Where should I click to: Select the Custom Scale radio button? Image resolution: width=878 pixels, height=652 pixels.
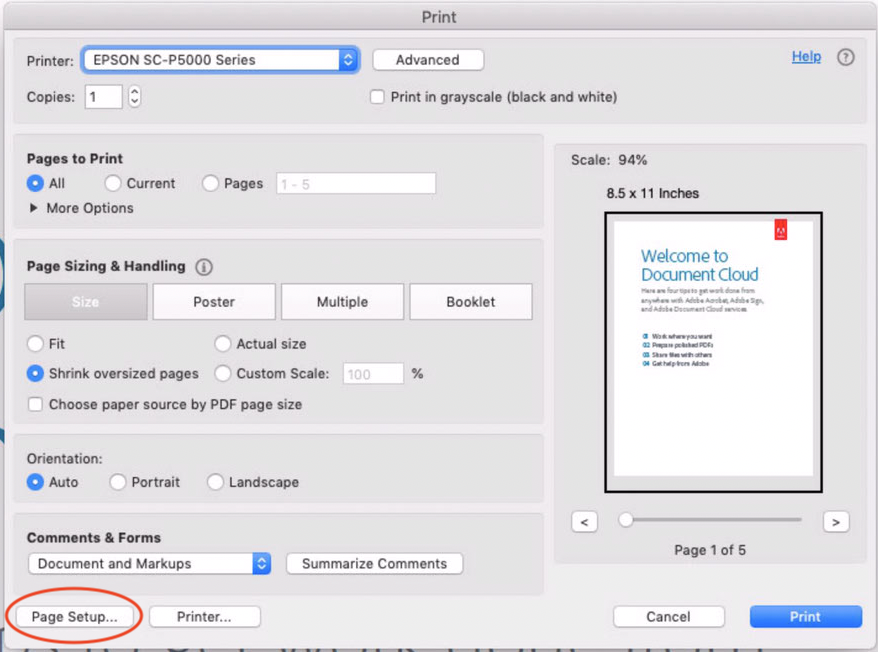coord(222,373)
